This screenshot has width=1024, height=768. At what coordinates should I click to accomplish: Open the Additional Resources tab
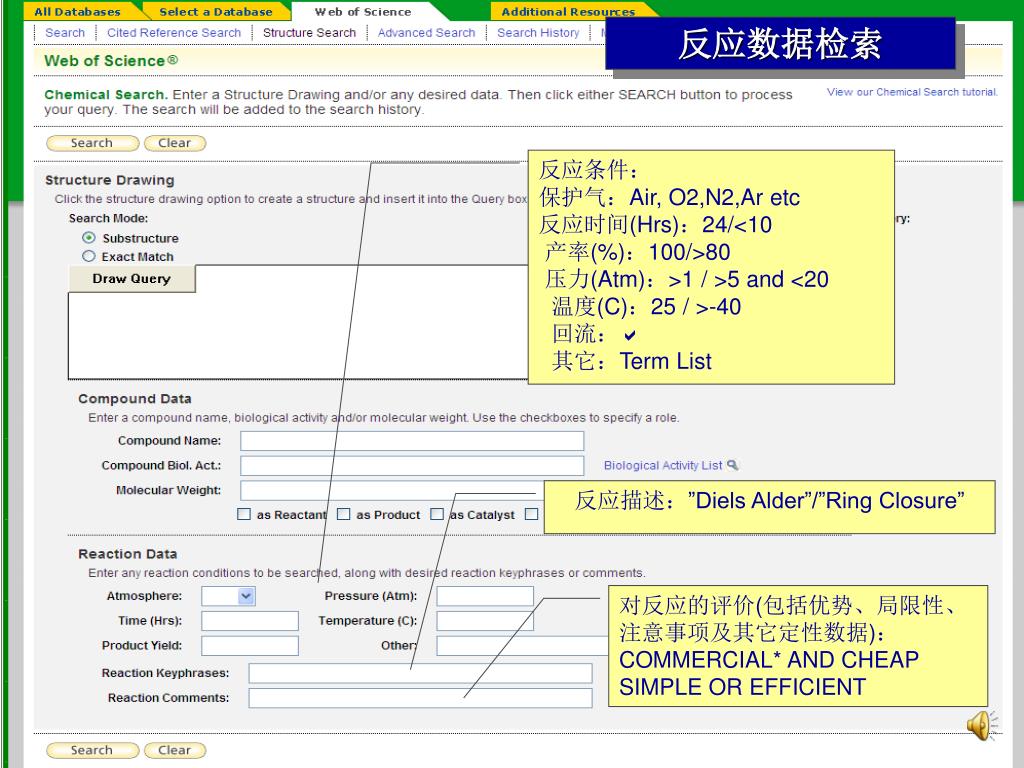568,11
